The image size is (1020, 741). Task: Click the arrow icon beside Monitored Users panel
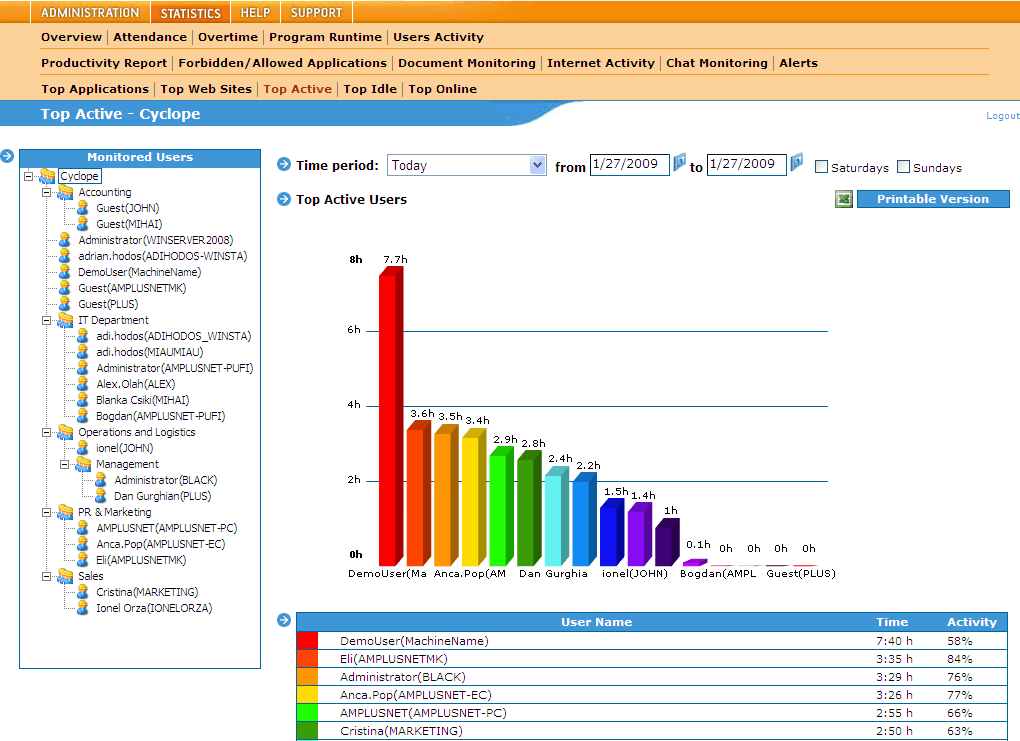[7, 156]
